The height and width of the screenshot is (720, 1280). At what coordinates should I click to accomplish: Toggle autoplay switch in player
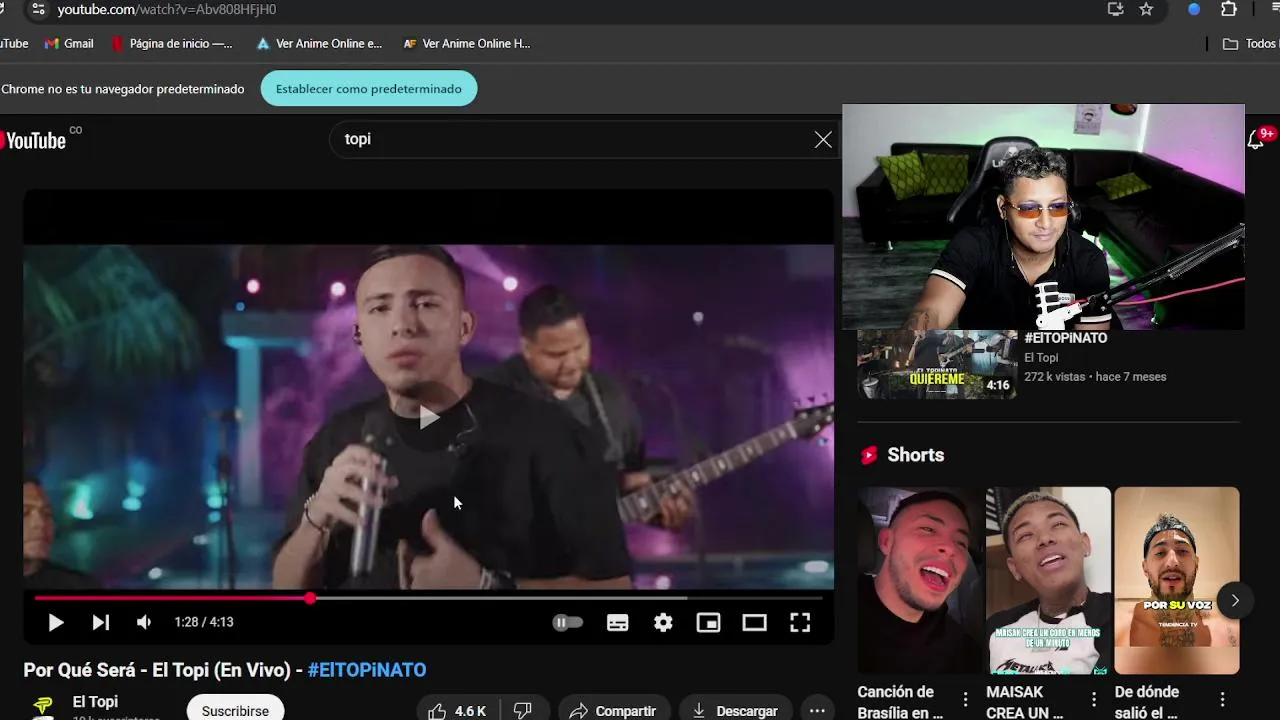(x=567, y=622)
